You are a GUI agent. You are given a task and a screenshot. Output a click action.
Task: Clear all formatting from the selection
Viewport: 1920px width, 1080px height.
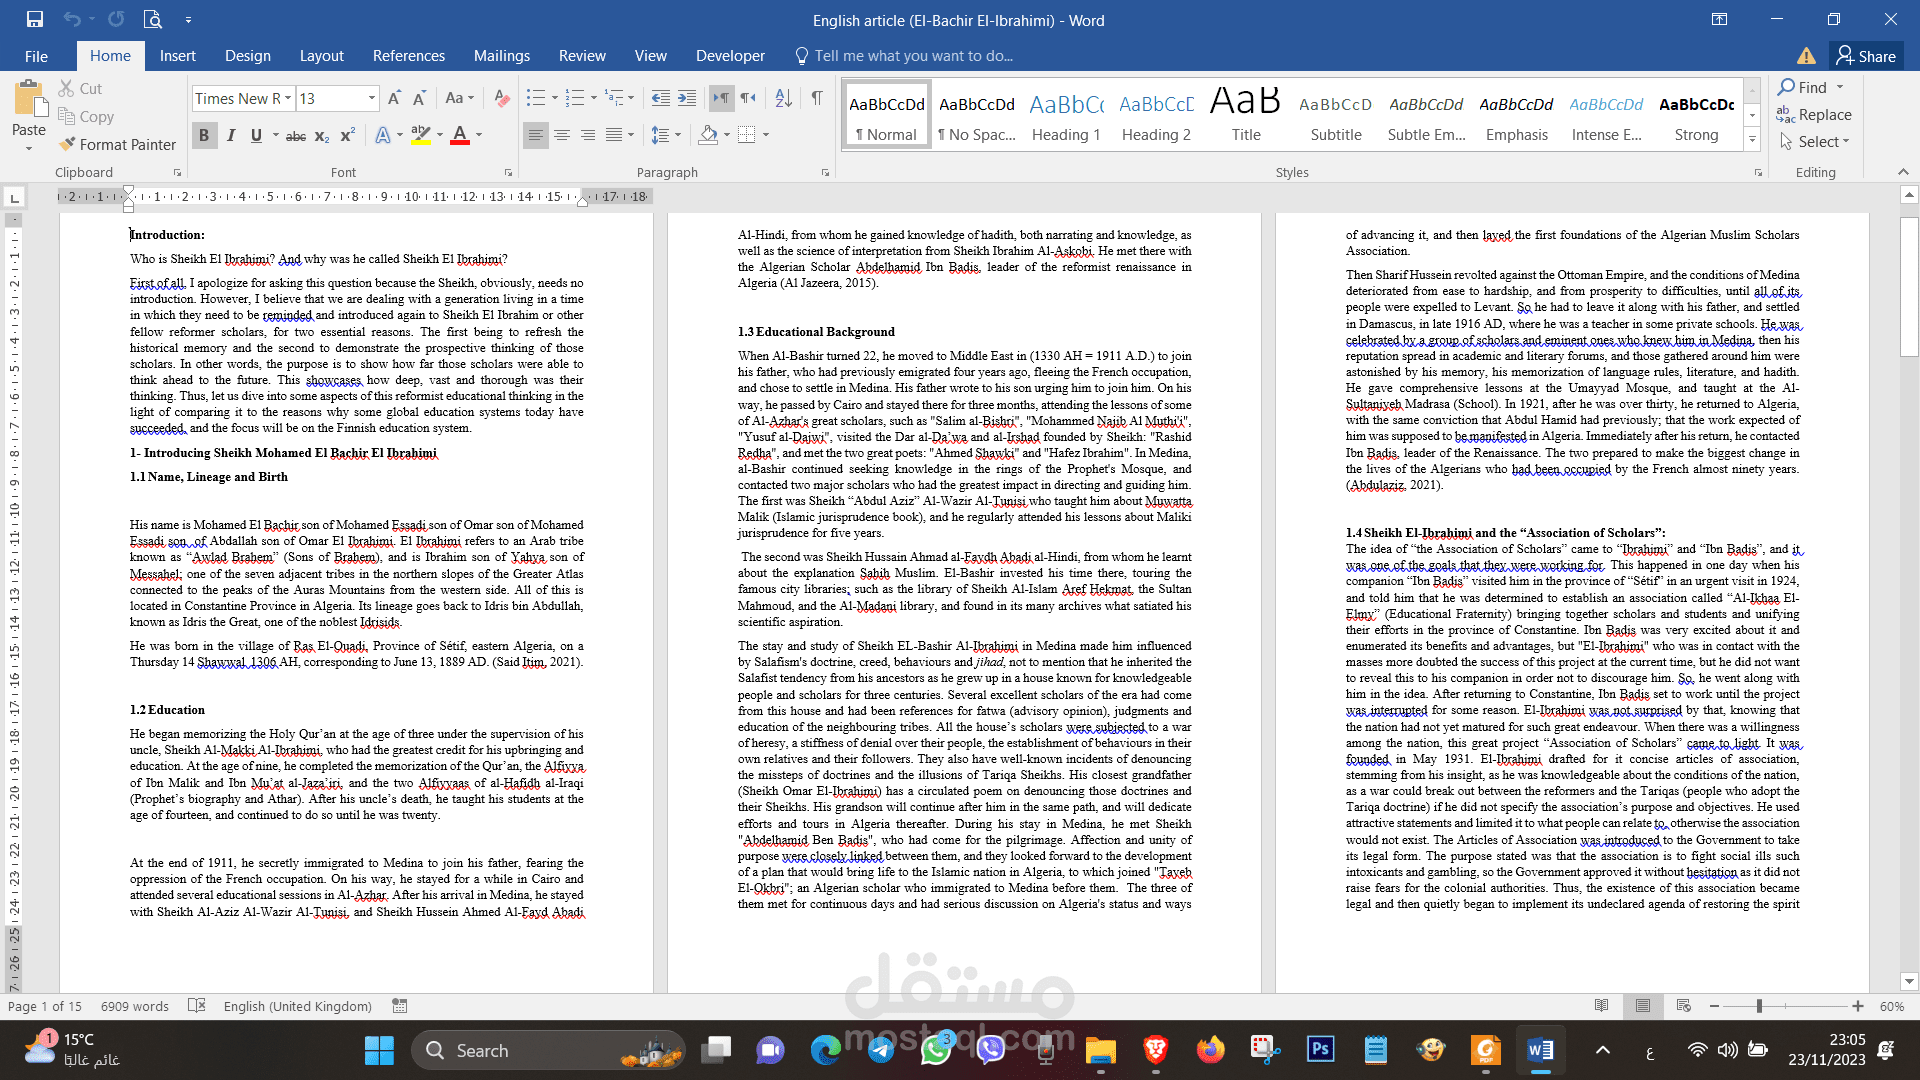pyautogui.click(x=502, y=98)
